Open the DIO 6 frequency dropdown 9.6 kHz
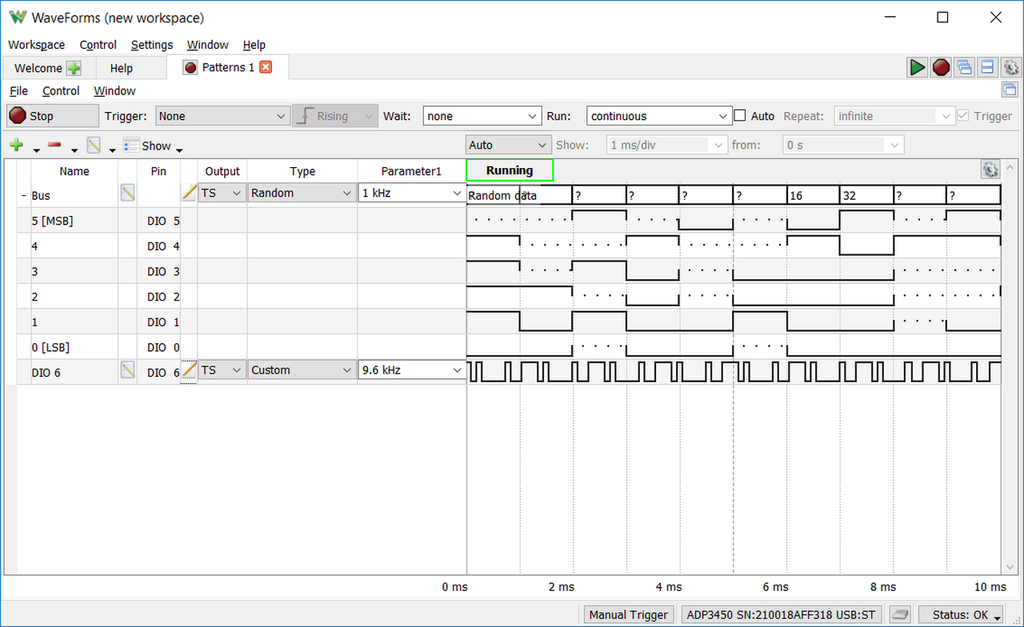1024x627 pixels. click(411, 370)
